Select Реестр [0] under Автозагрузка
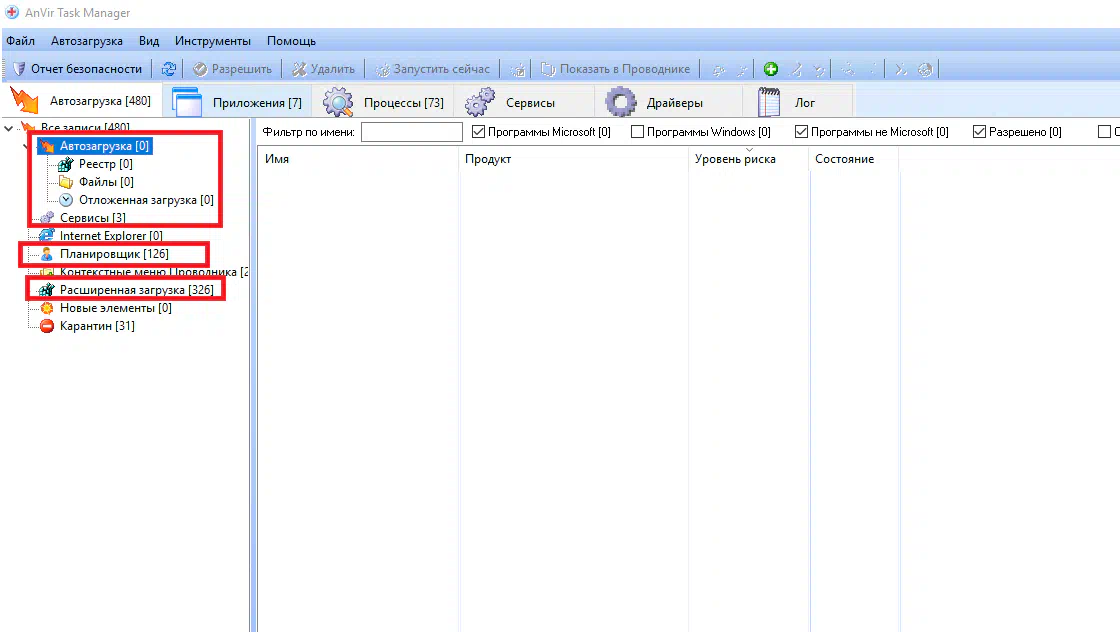 (105, 164)
